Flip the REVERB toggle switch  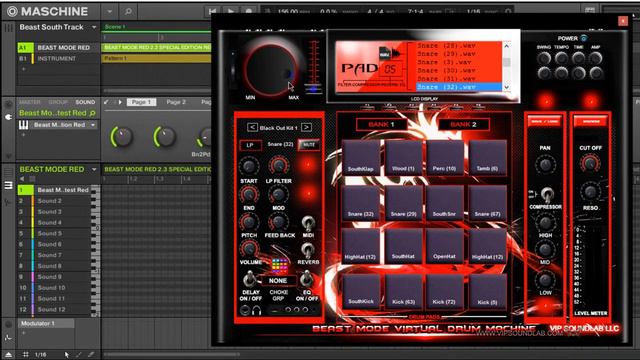pyautogui.click(x=308, y=250)
